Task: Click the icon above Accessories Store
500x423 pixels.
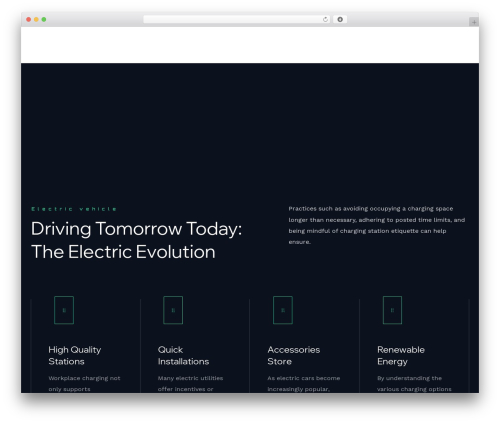Action: (283, 310)
